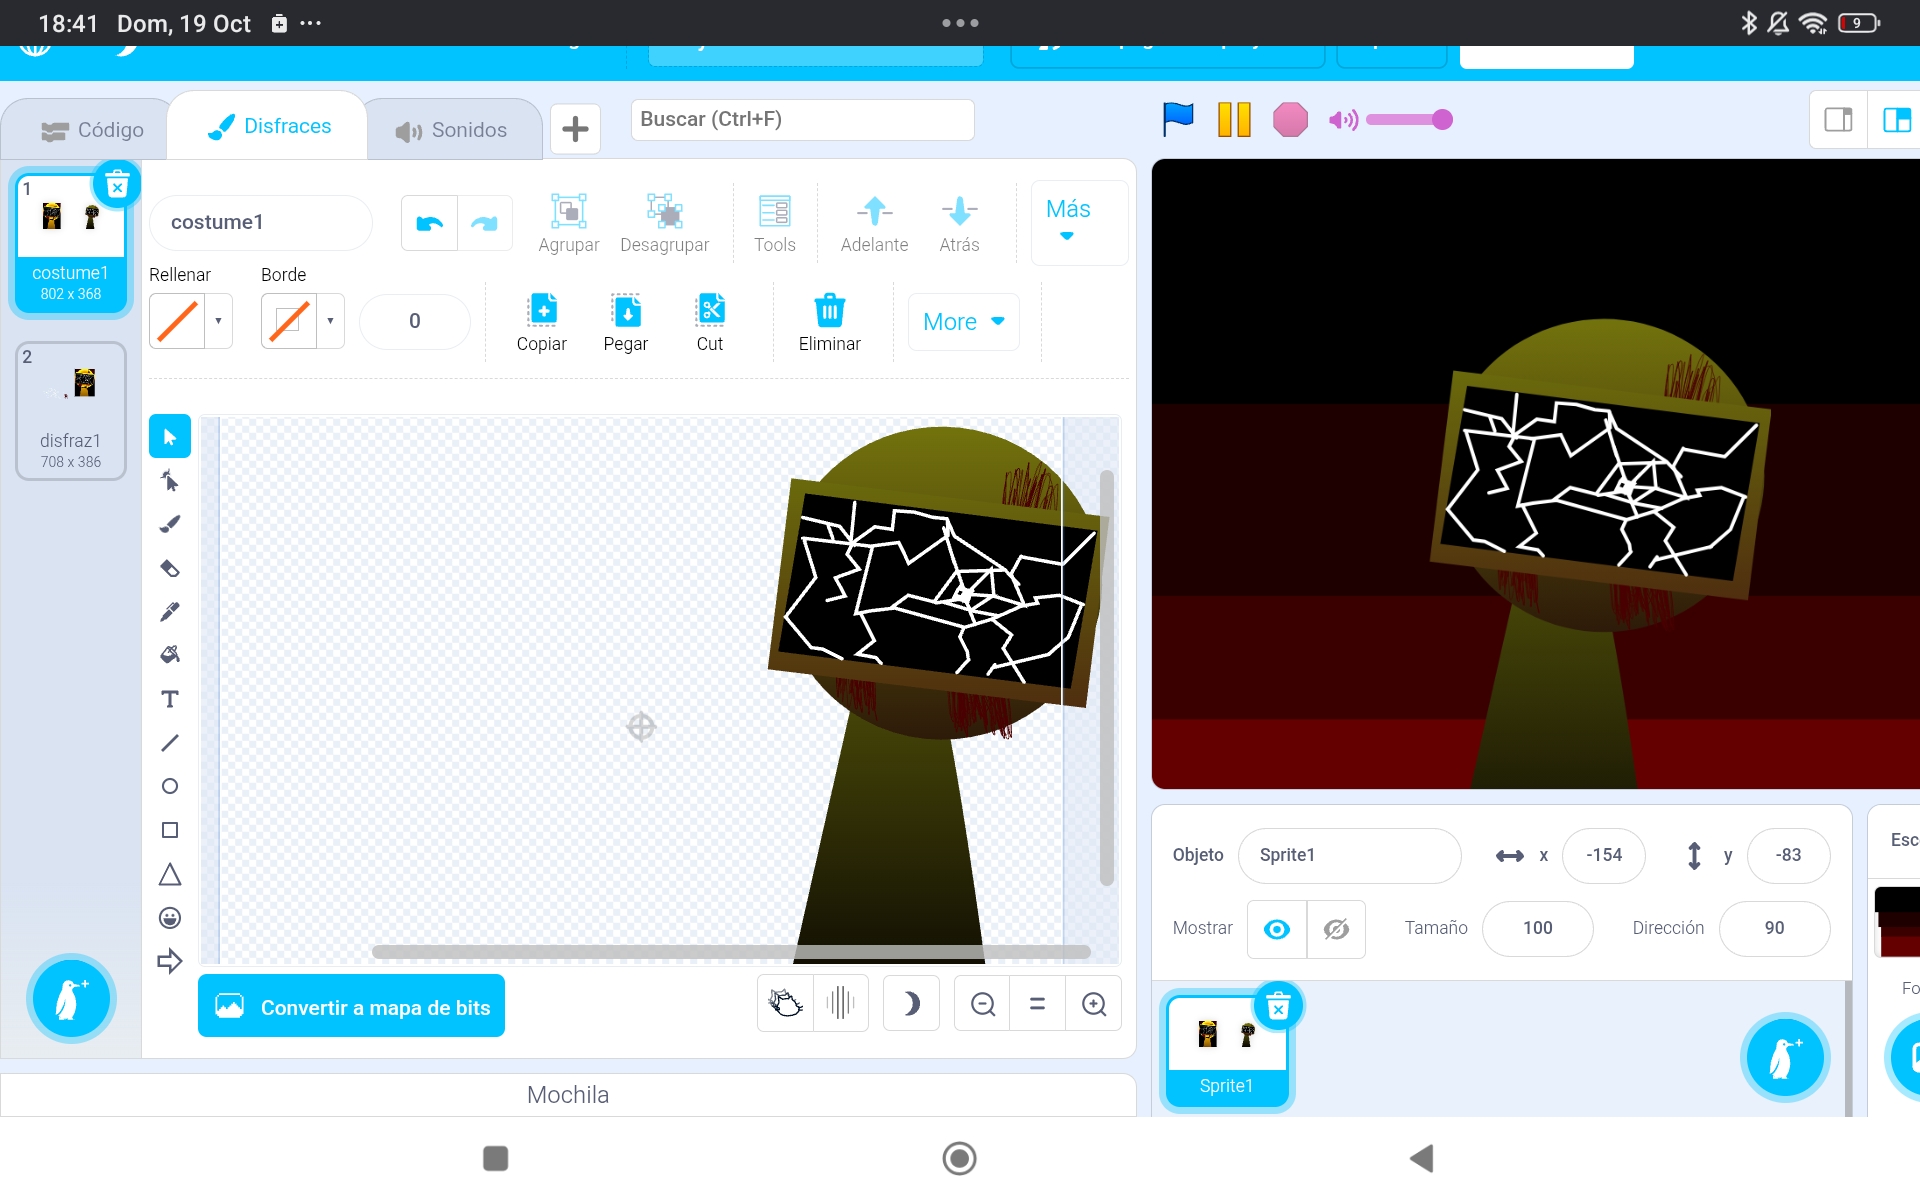Click the Eliminar trash icon
1920x1200 pixels.
coord(829,311)
